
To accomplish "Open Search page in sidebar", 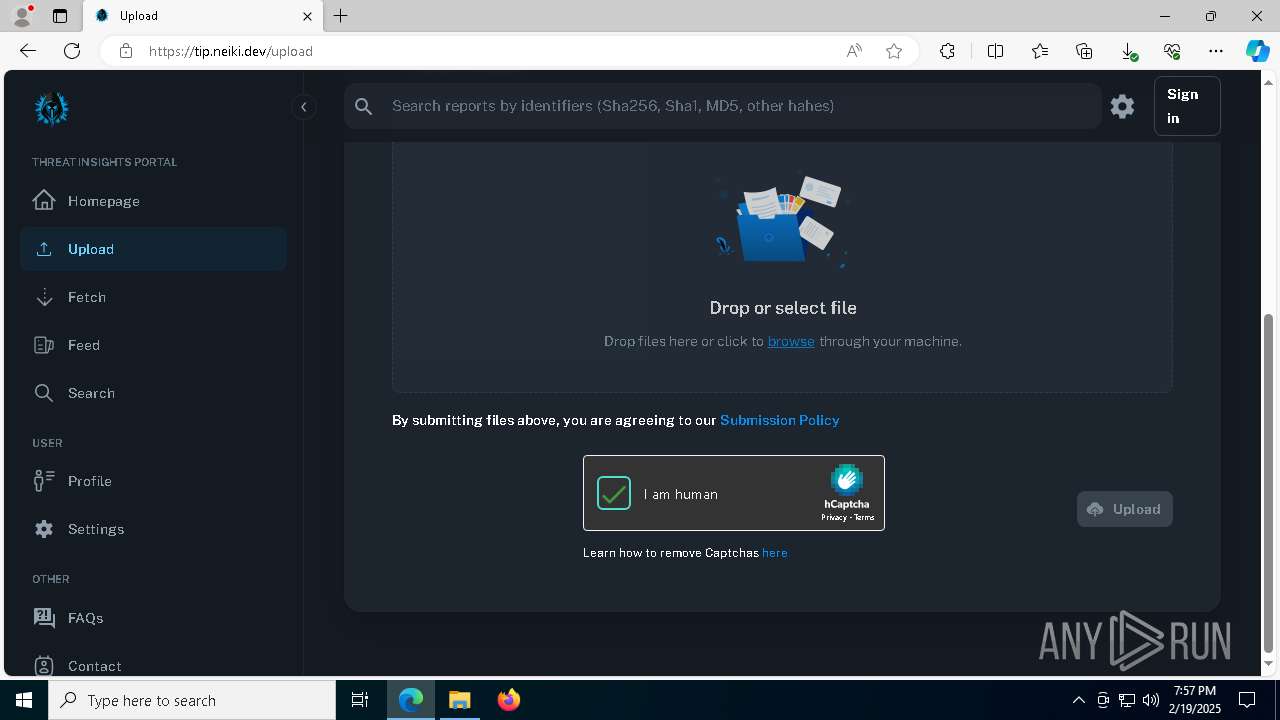I will [153, 393].
